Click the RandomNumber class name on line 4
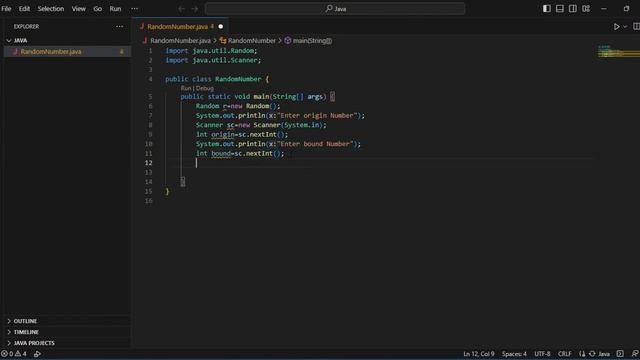This screenshot has height=360, width=640. (x=238, y=79)
